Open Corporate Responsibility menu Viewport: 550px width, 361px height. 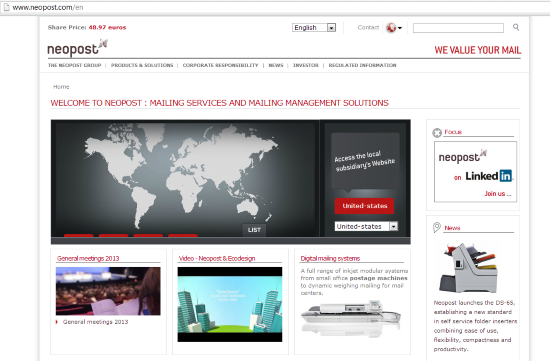point(220,65)
